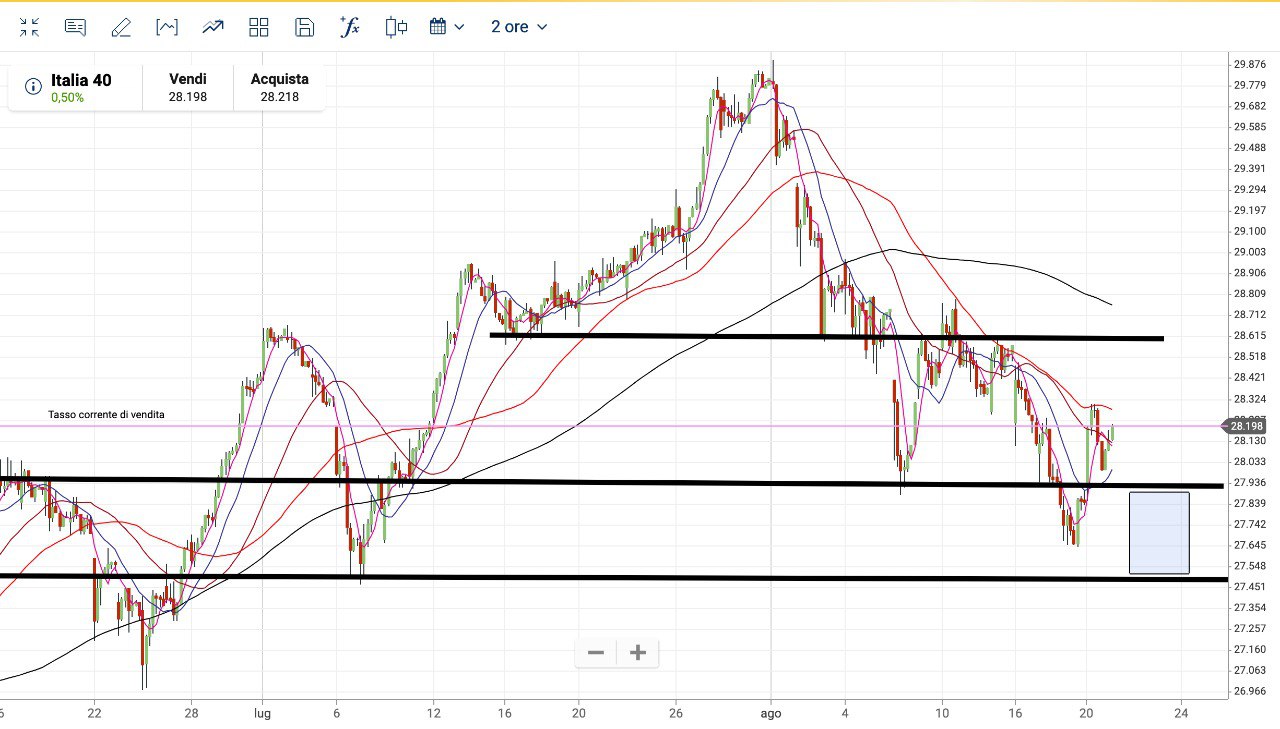
Task: Click the 'ago' marker on the time axis
Action: 770,714
